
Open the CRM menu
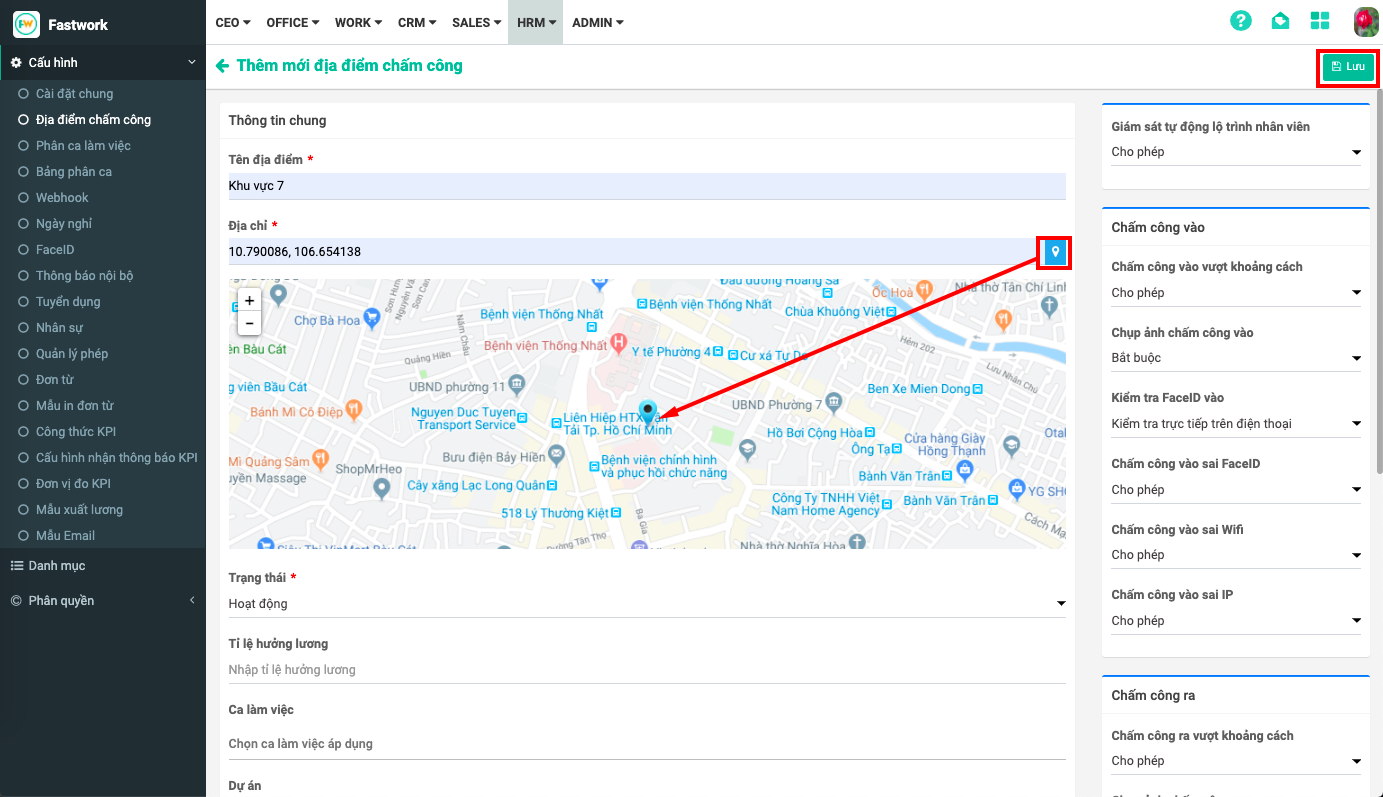(x=416, y=22)
